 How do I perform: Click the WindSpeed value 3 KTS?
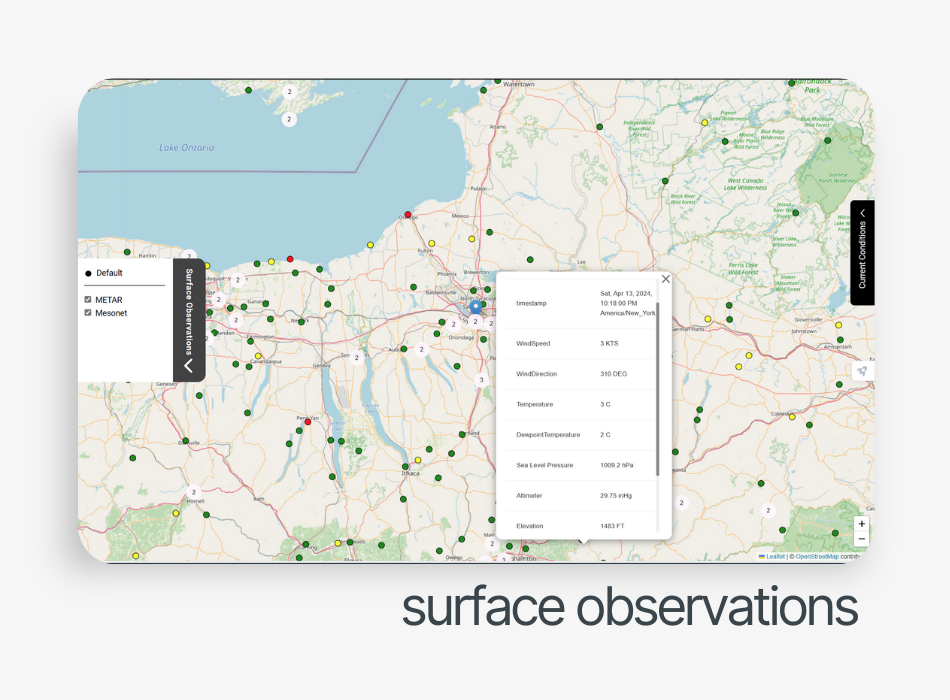tap(609, 344)
